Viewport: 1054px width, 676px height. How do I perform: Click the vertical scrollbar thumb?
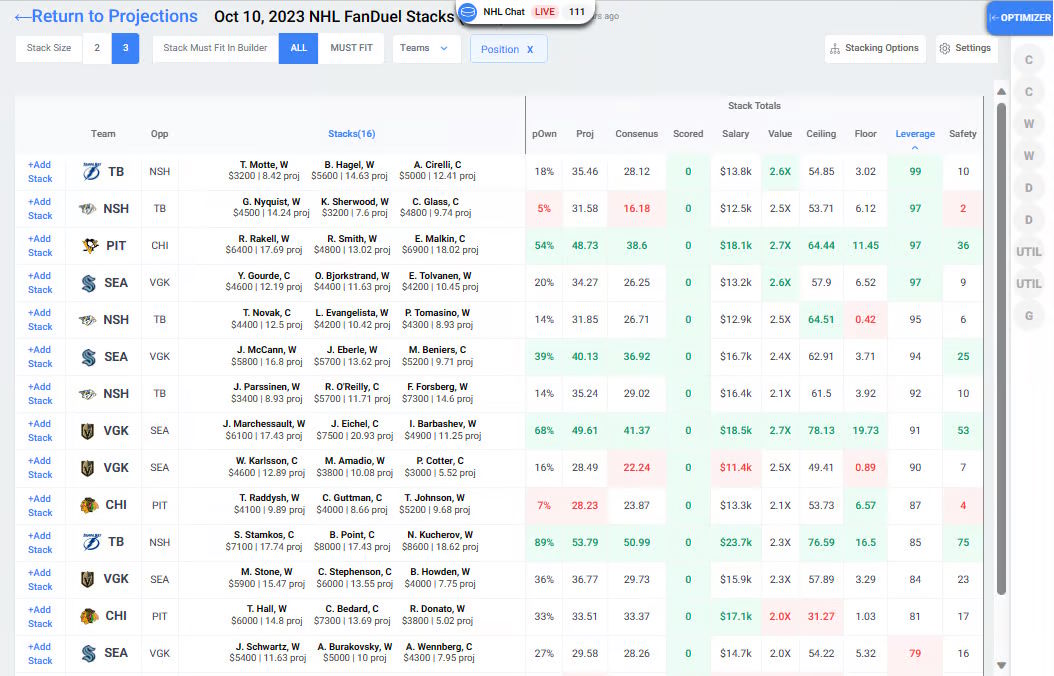[1002, 348]
